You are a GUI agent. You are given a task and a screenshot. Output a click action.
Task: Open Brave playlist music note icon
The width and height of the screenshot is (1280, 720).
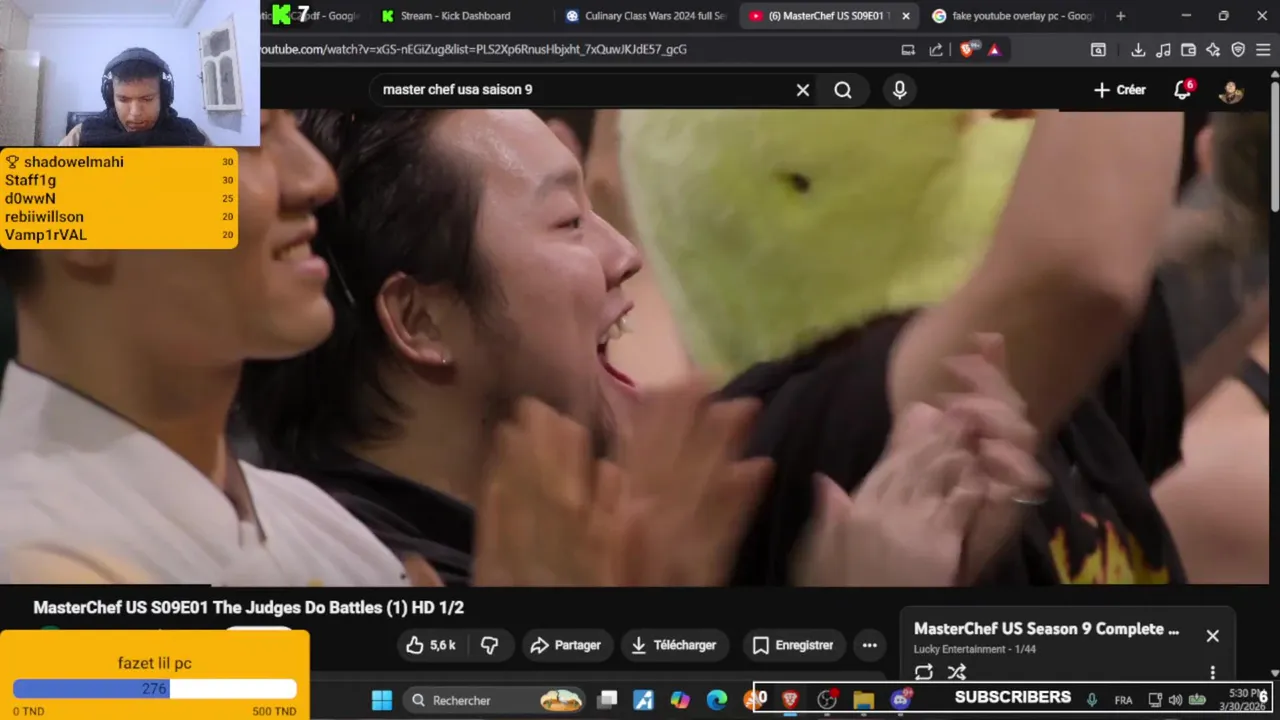coord(1163,50)
